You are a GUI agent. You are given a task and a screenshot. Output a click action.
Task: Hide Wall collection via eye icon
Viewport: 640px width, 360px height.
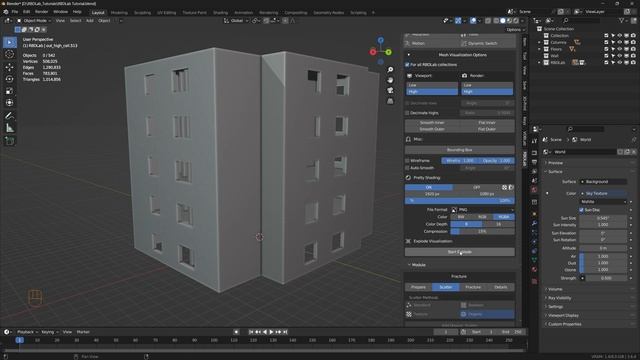[620, 56]
